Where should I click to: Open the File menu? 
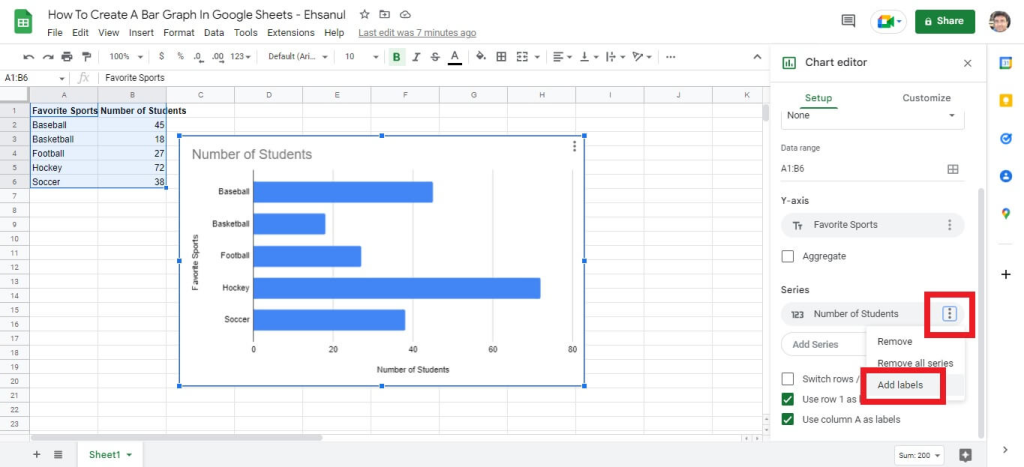55,33
